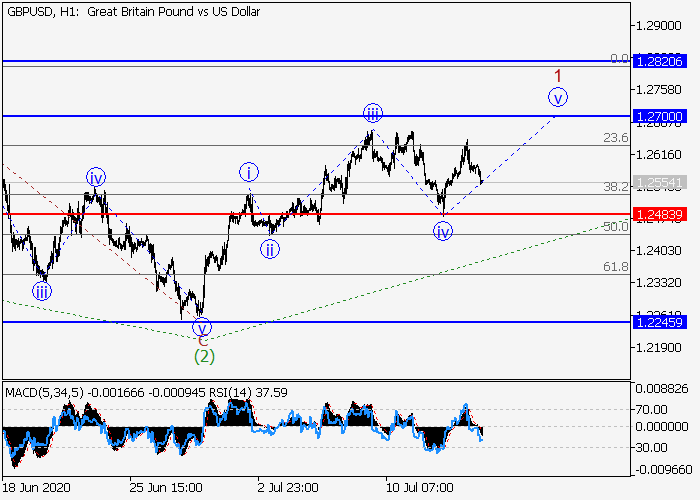Image resolution: width=700 pixels, height=500 pixels.
Task: Click circled wave iii label at the chart peak
Action: (372, 112)
